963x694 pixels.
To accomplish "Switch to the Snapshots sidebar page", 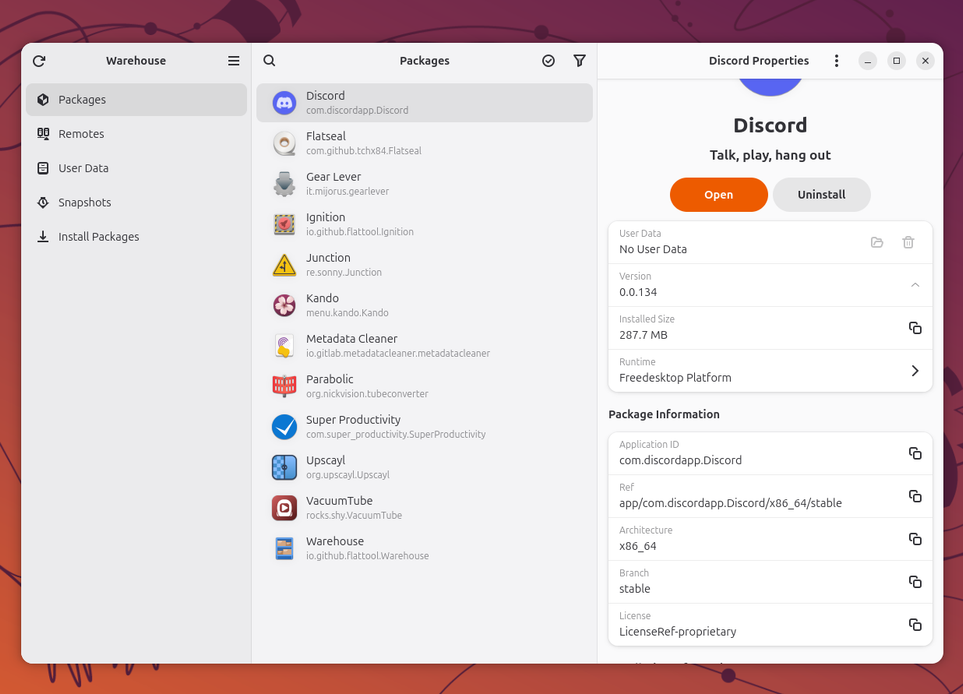I will click(136, 203).
